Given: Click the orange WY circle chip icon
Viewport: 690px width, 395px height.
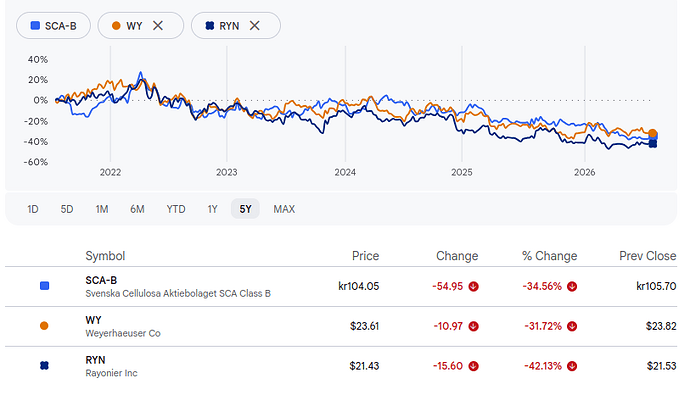Looking at the screenshot, I should pyautogui.click(x=116, y=26).
